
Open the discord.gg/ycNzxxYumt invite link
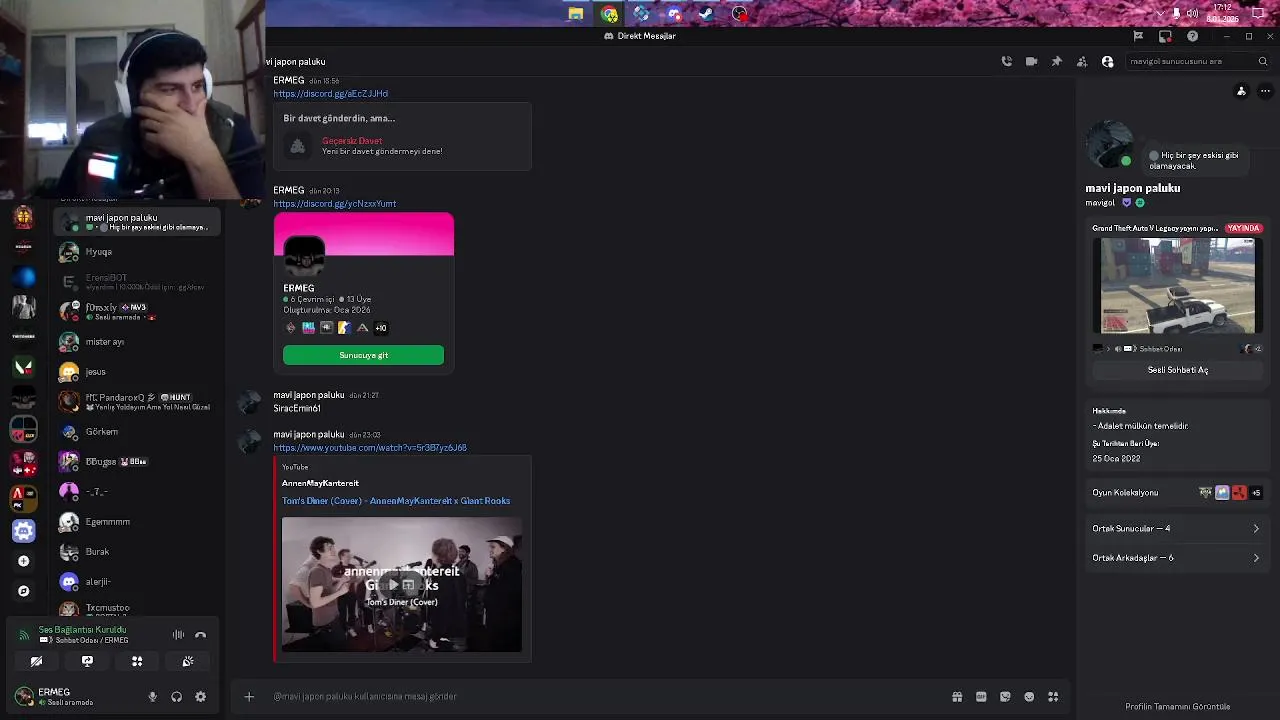pyautogui.click(x=335, y=204)
